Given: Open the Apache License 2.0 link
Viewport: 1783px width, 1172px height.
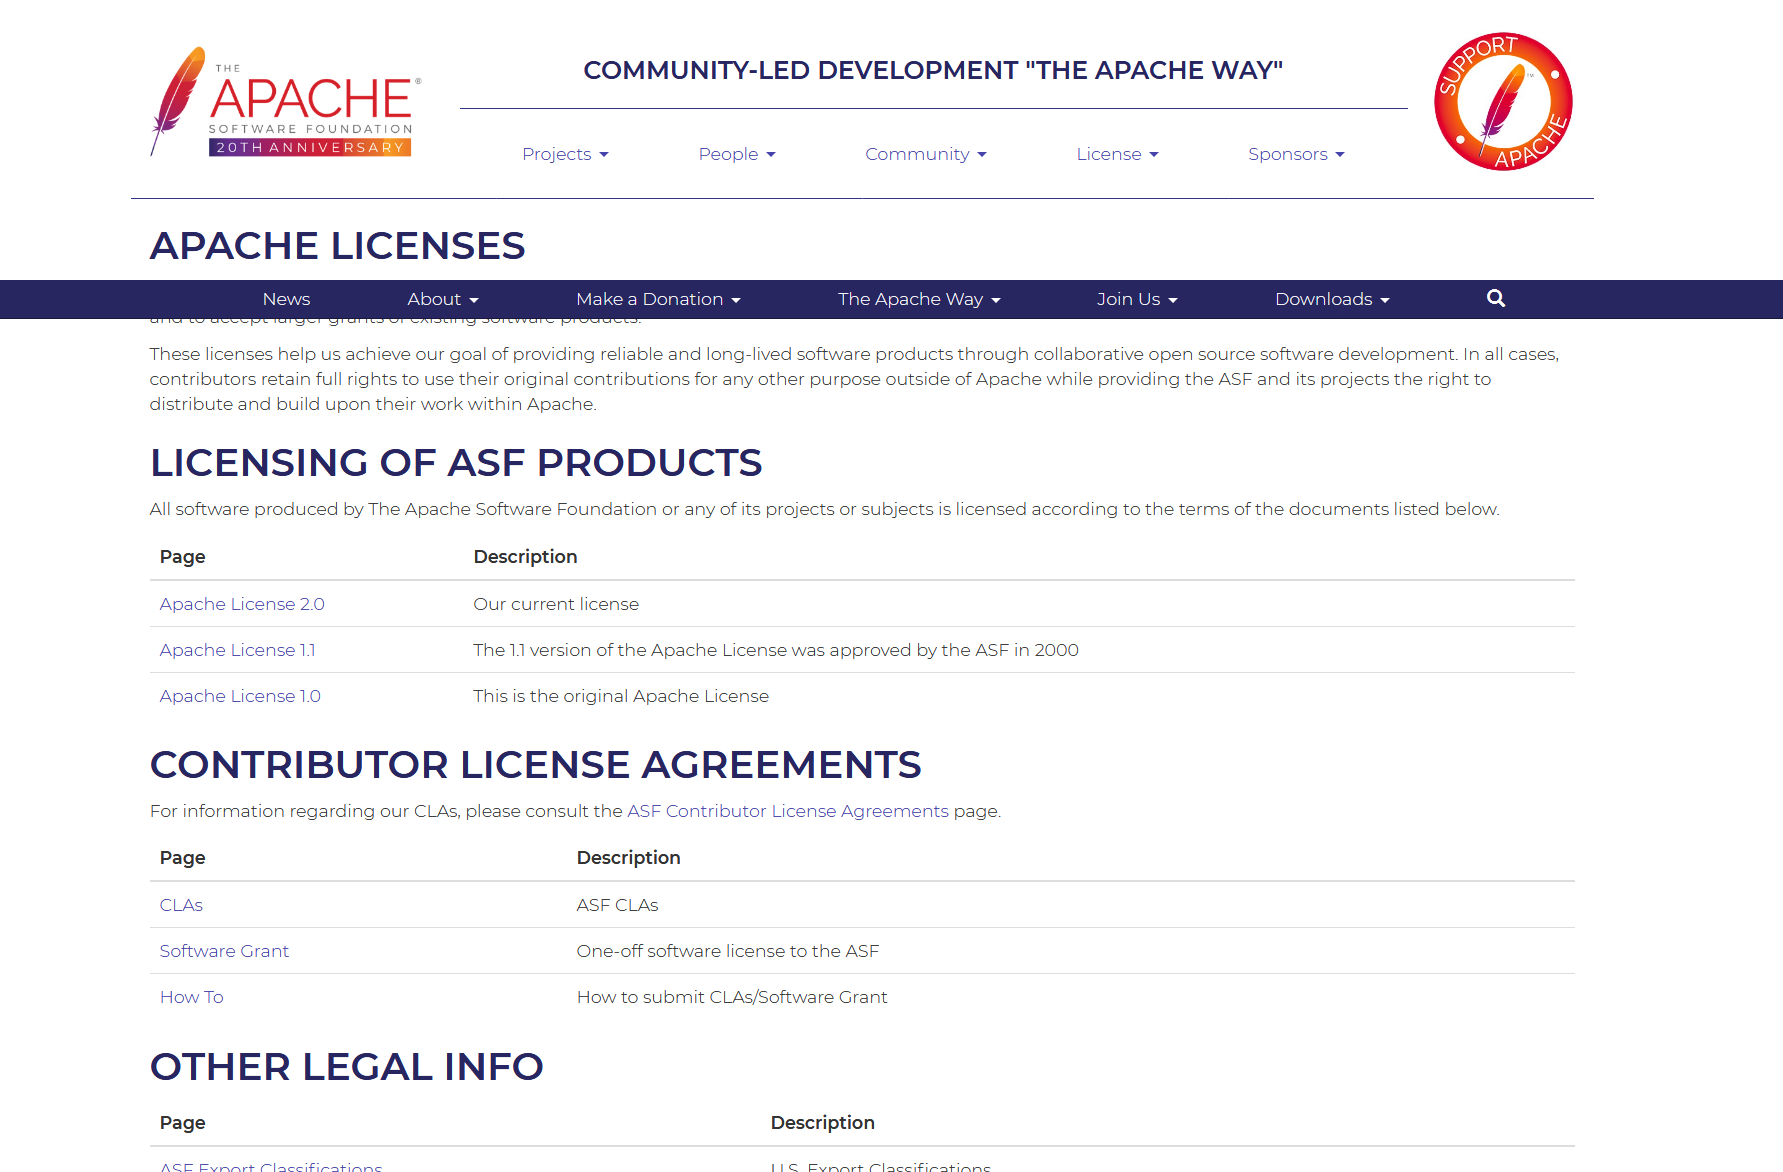Looking at the screenshot, I should [242, 604].
